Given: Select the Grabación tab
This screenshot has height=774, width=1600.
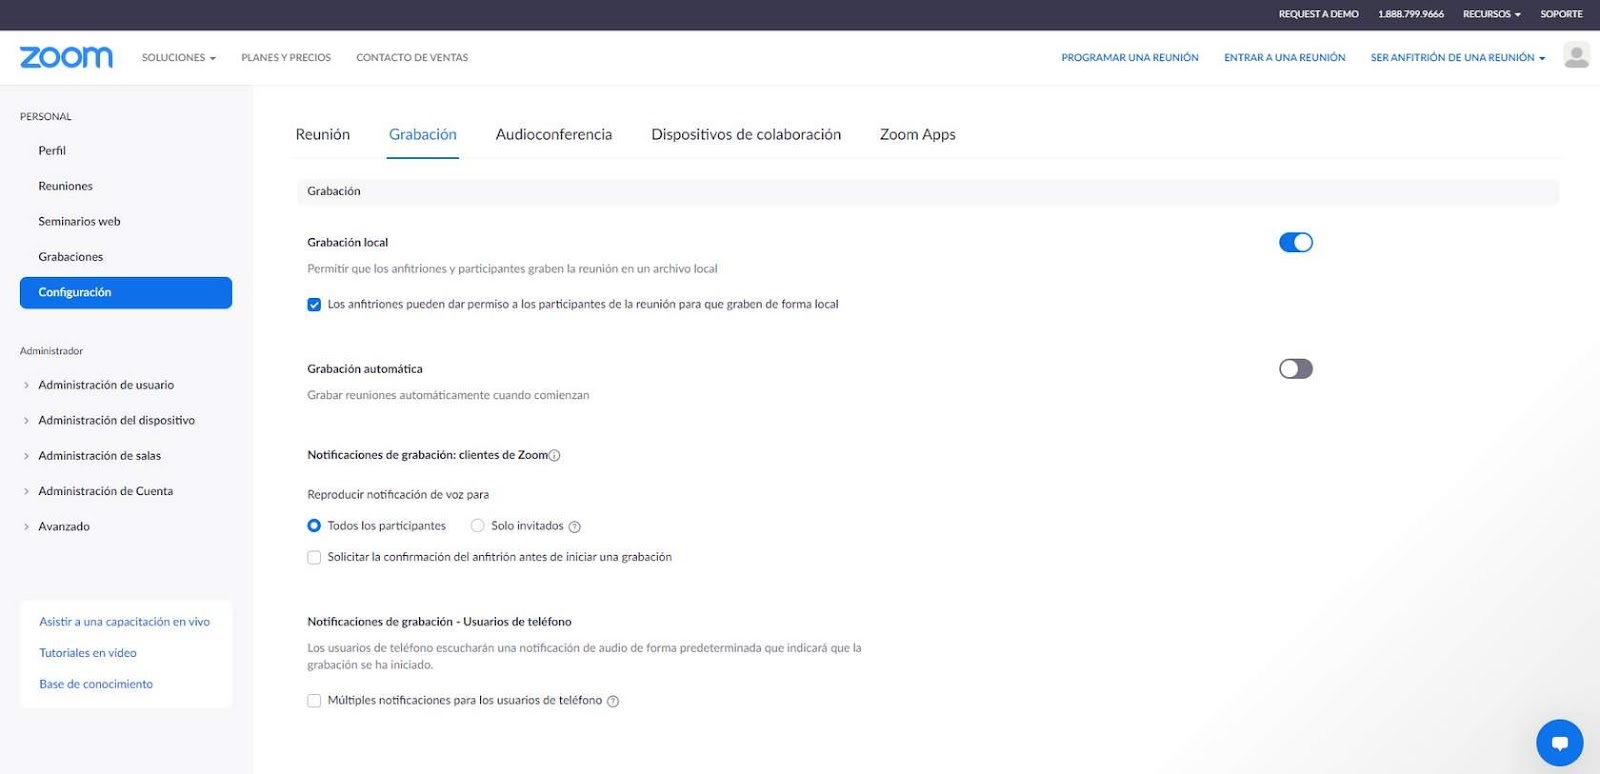Looking at the screenshot, I should (x=423, y=135).
